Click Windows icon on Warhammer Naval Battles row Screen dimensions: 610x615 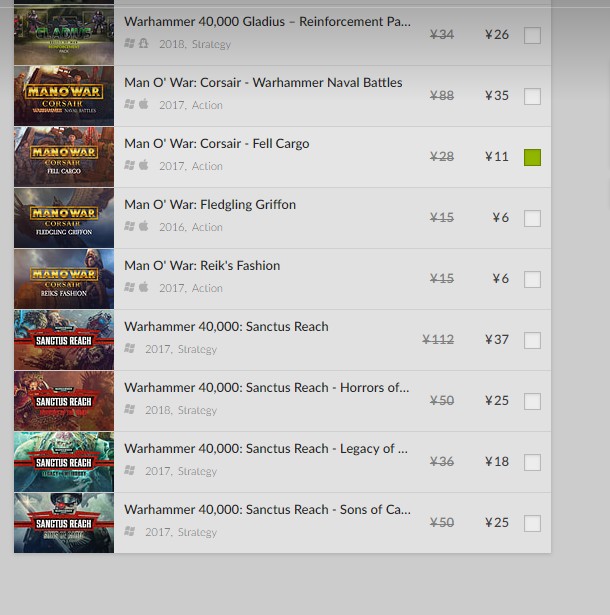coord(129,104)
